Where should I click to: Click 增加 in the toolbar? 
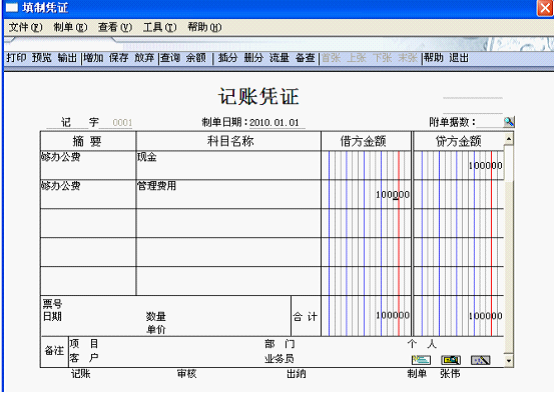point(93,58)
